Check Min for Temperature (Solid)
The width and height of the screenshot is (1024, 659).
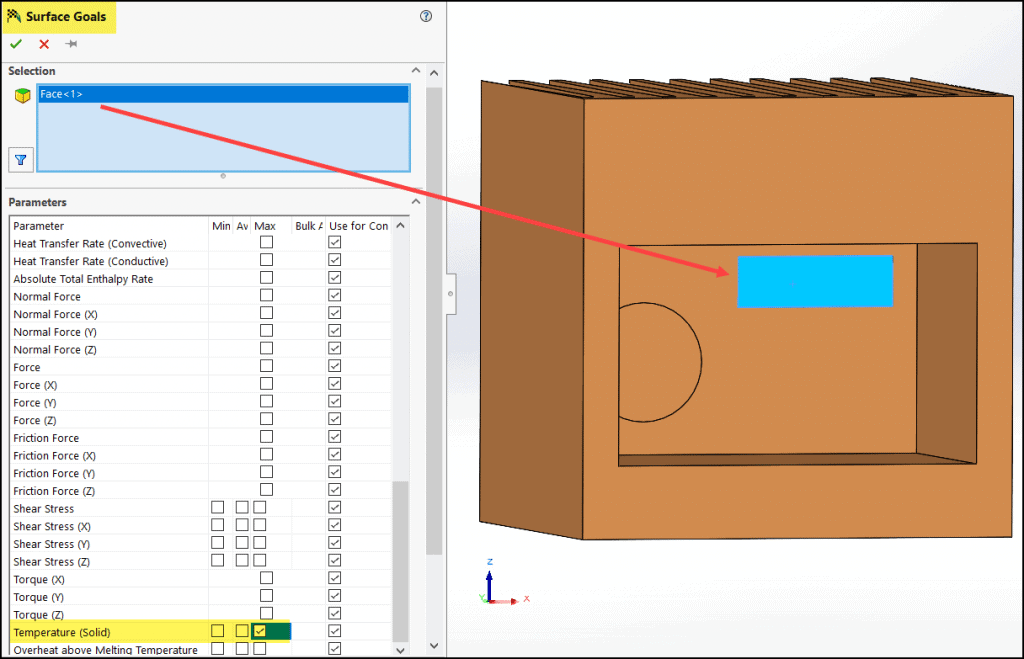pos(217,631)
